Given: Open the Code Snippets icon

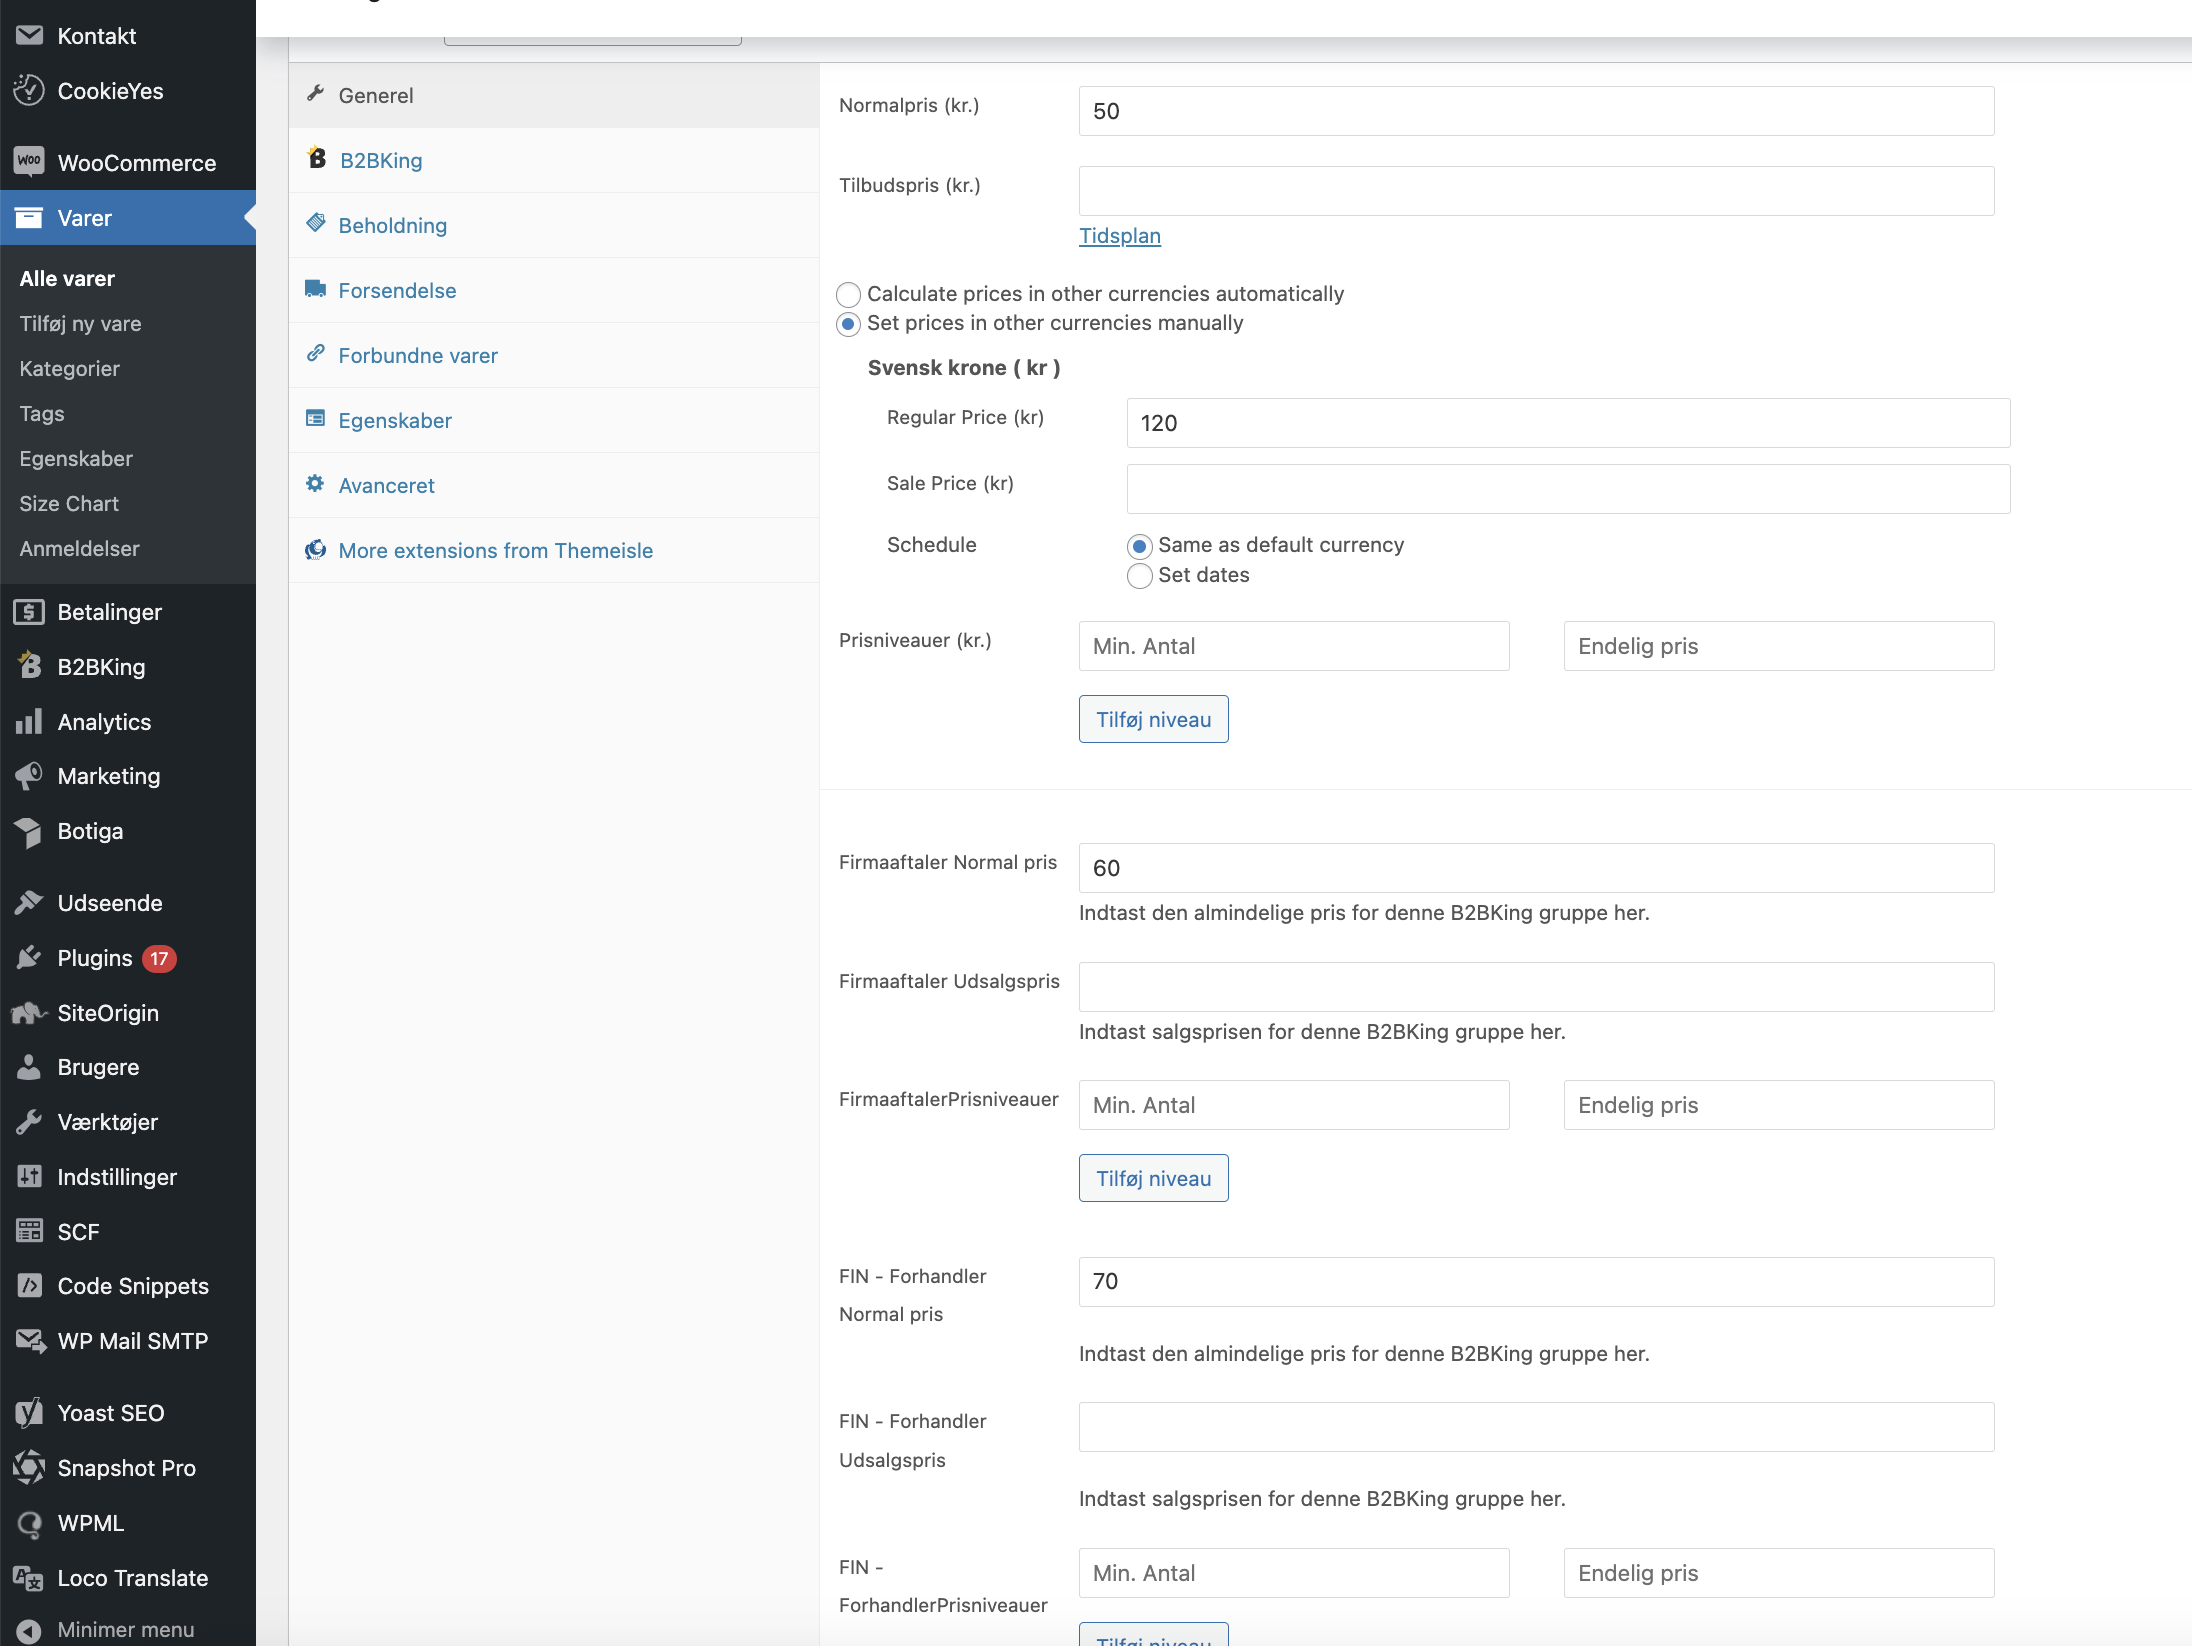Looking at the screenshot, I should [x=29, y=1286].
